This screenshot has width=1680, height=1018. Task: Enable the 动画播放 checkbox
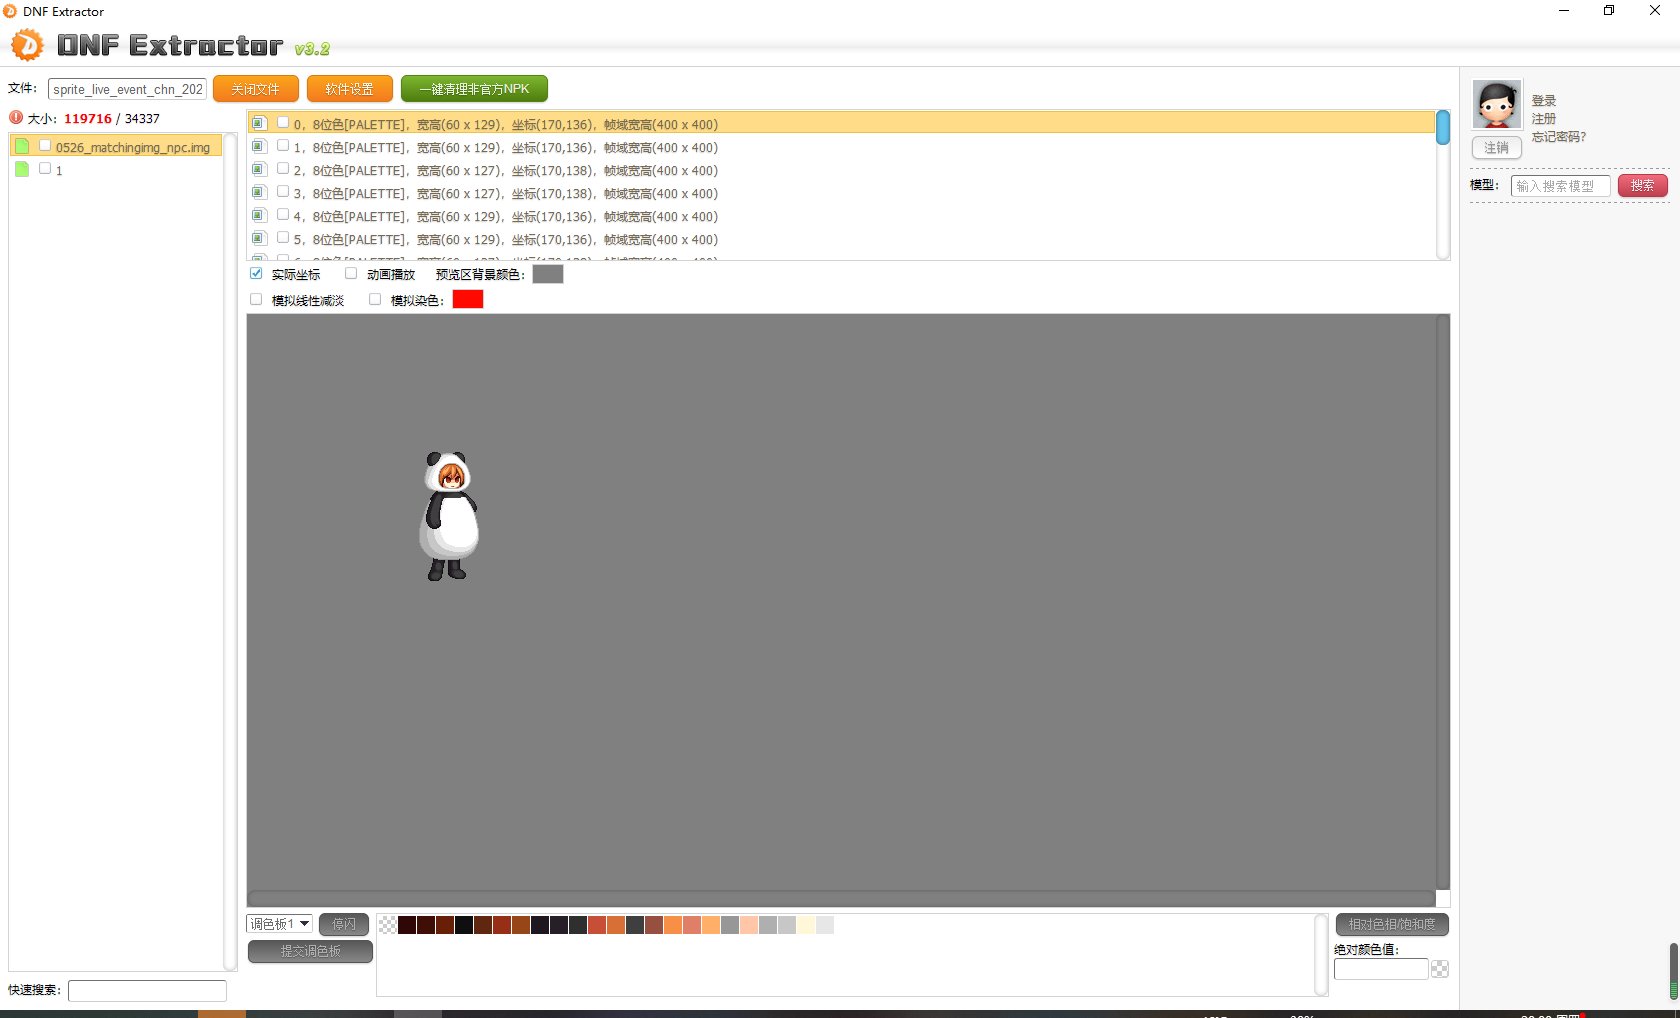click(351, 273)
